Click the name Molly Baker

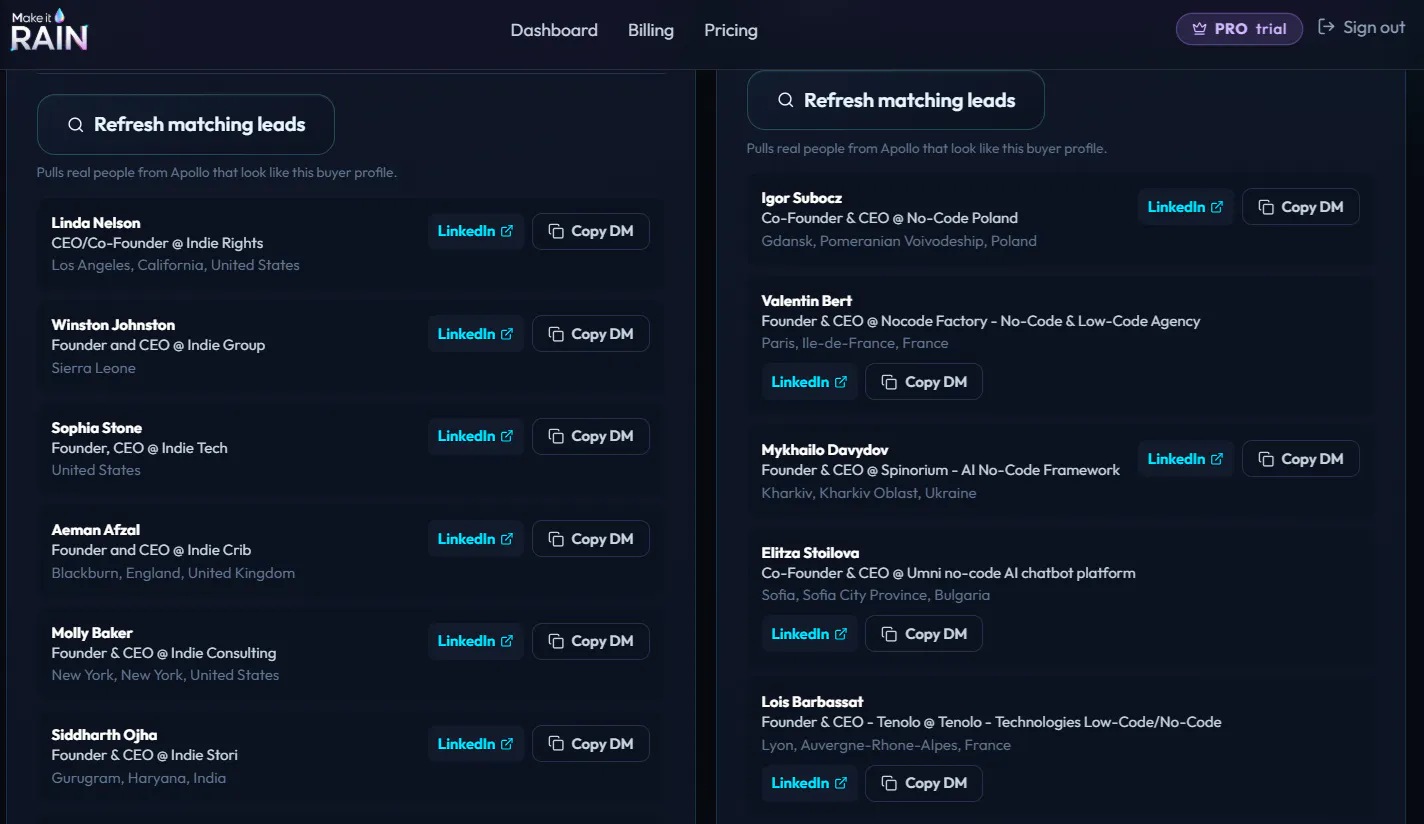[x=92, y=633]
